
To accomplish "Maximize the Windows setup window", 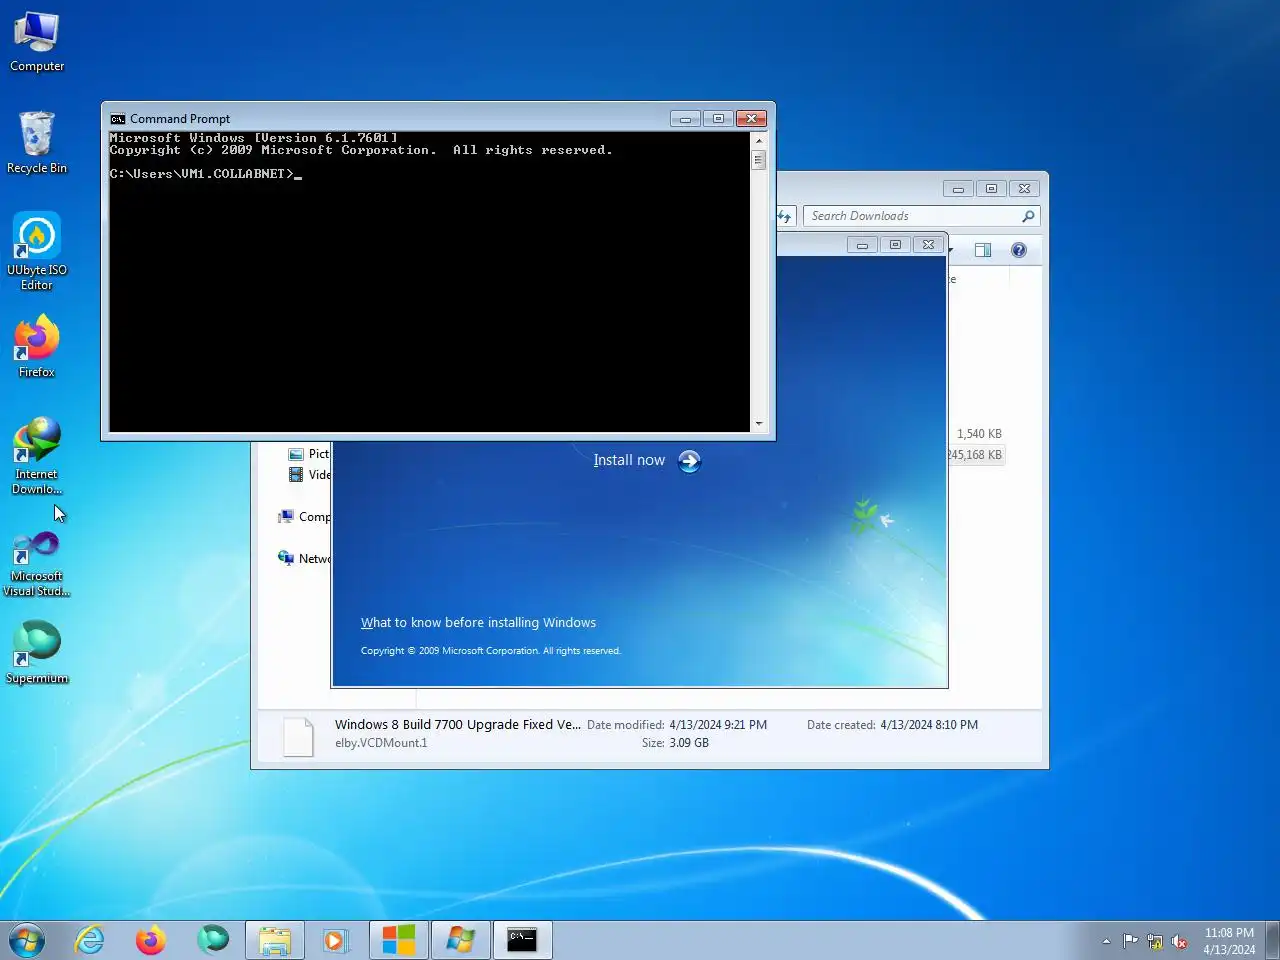I will point(895,245).
